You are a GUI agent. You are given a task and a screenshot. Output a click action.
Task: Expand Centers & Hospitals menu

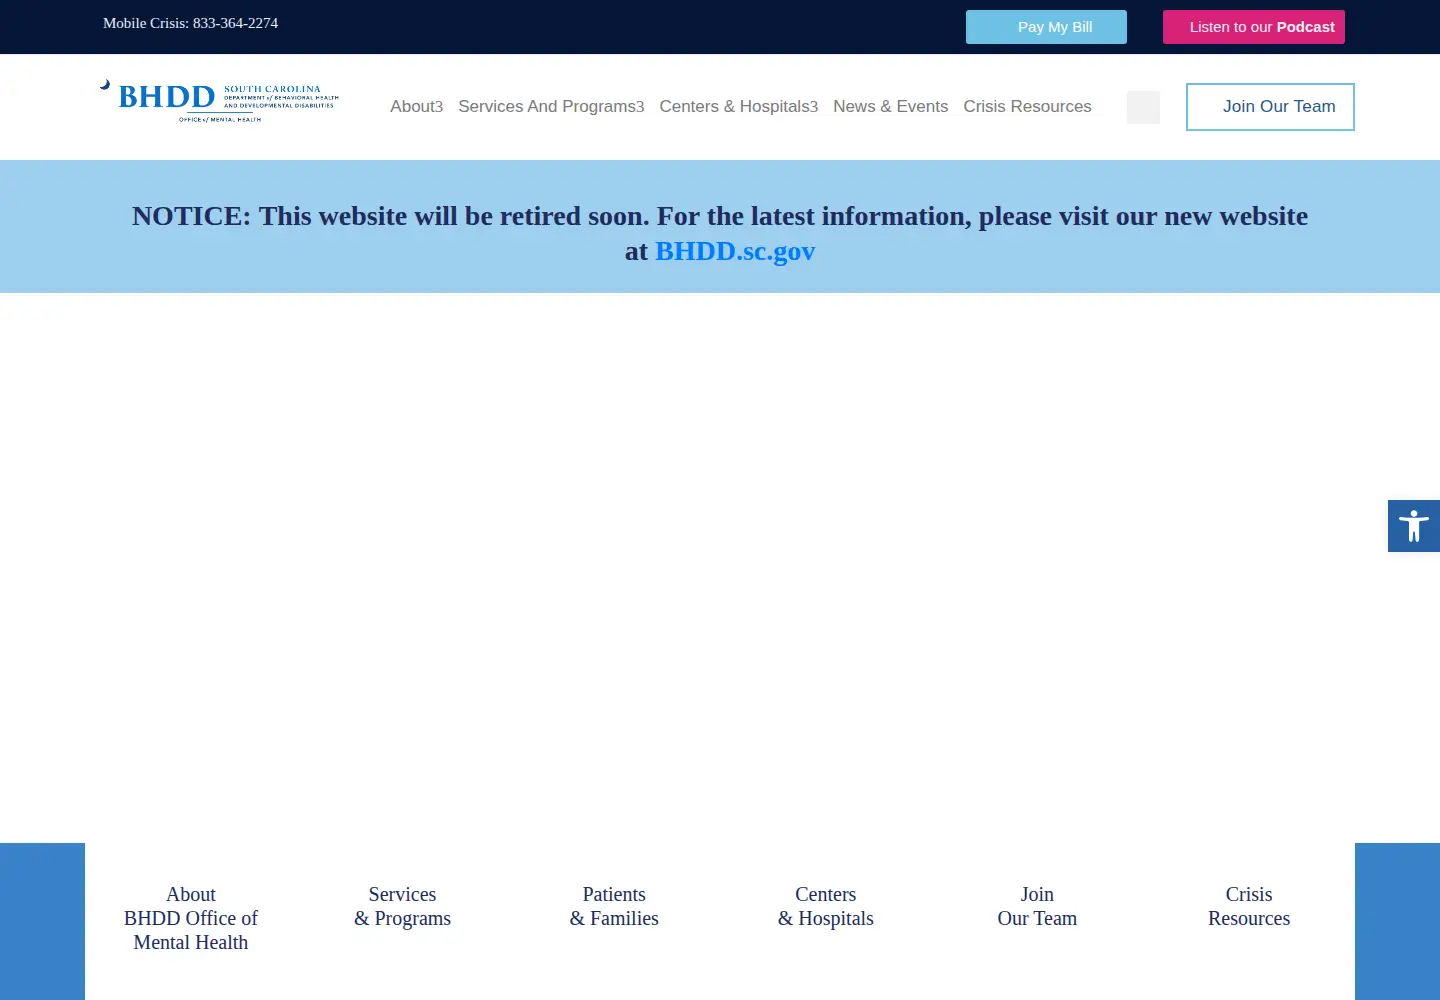coord(738,106)
